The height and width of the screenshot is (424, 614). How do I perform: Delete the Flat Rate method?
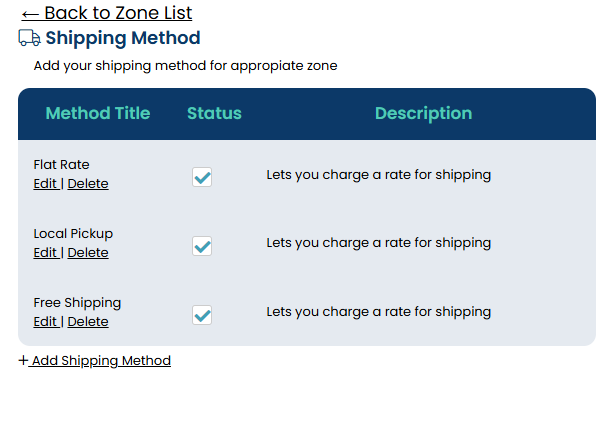[88, 184]
